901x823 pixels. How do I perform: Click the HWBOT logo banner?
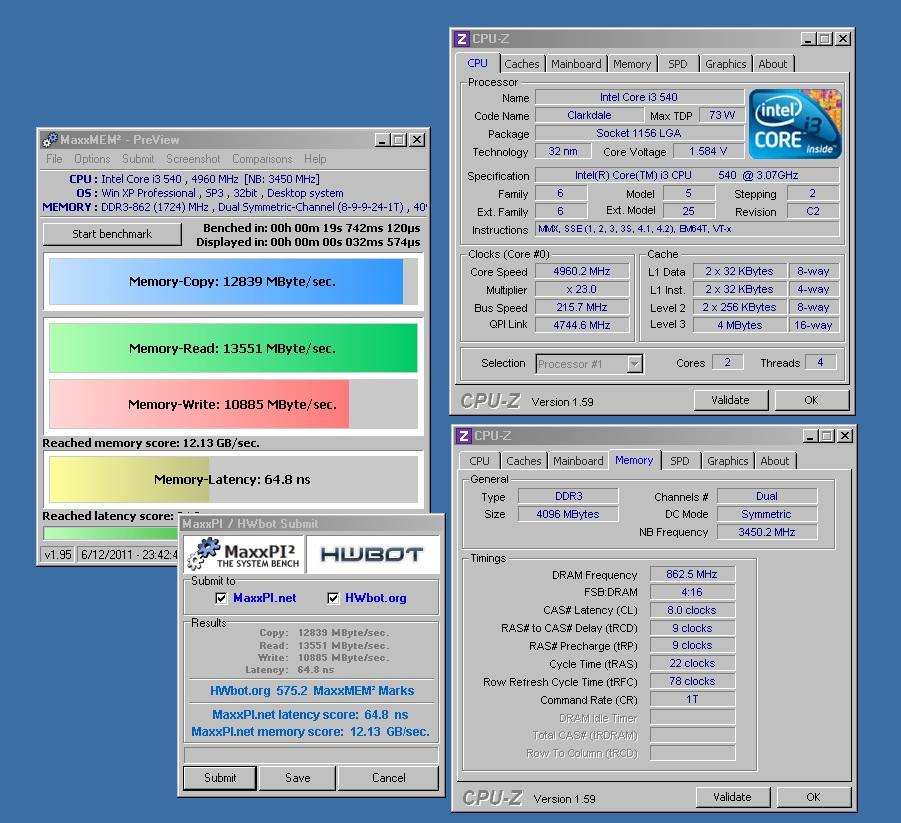(x=372, y=555)
